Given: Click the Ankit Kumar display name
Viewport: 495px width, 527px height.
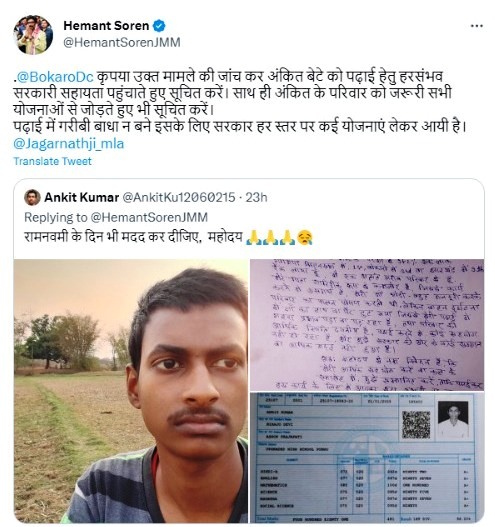Looking at the screenshot, I should (x=82, y=197).
